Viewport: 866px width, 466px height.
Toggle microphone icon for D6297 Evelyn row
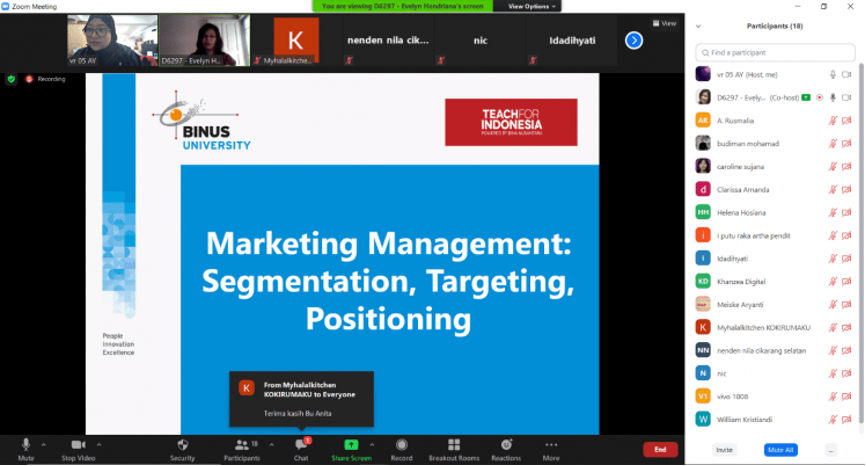pyautogui.click(x=832, y=98)
